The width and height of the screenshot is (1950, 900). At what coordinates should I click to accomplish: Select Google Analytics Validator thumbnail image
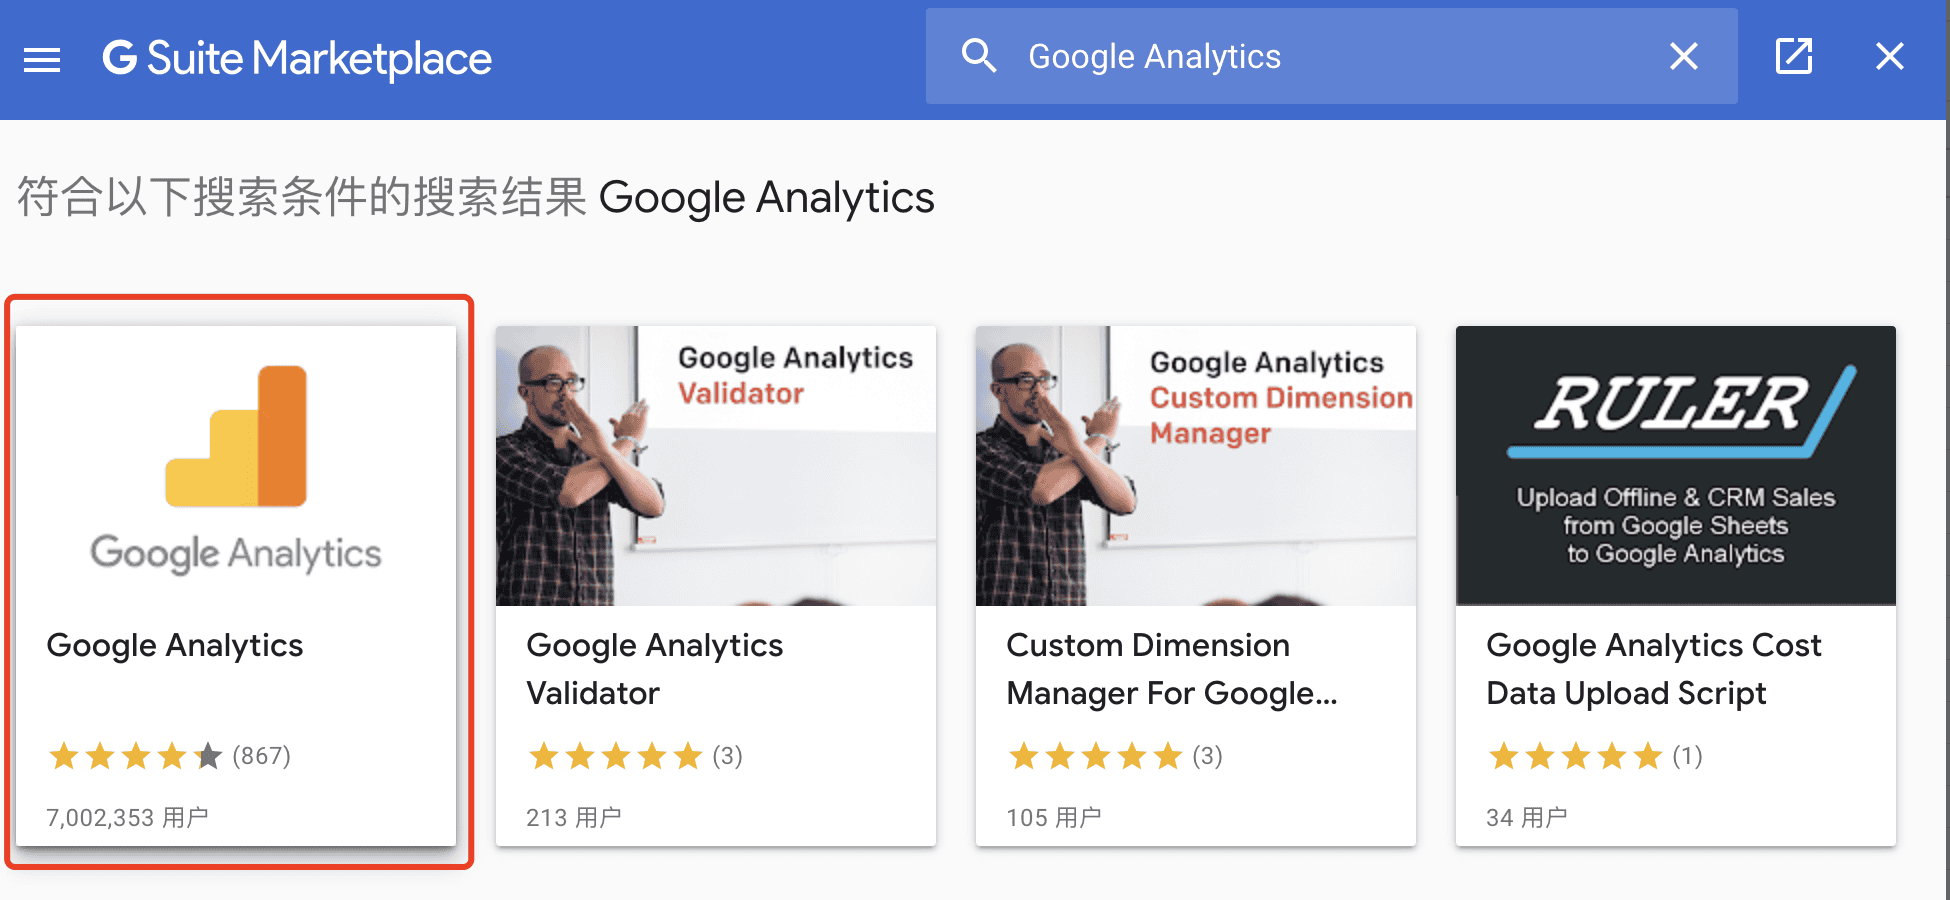point(716,466)
